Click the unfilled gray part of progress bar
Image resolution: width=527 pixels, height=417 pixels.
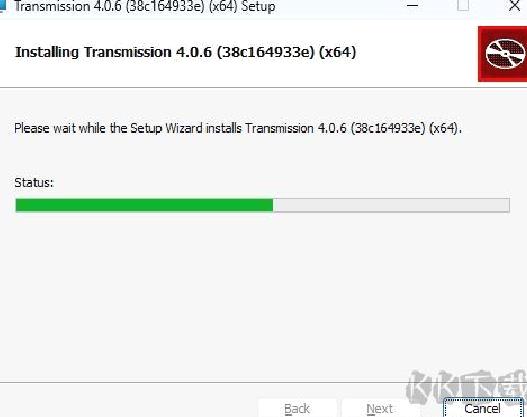pyautogui.click(x=391, y=205)
